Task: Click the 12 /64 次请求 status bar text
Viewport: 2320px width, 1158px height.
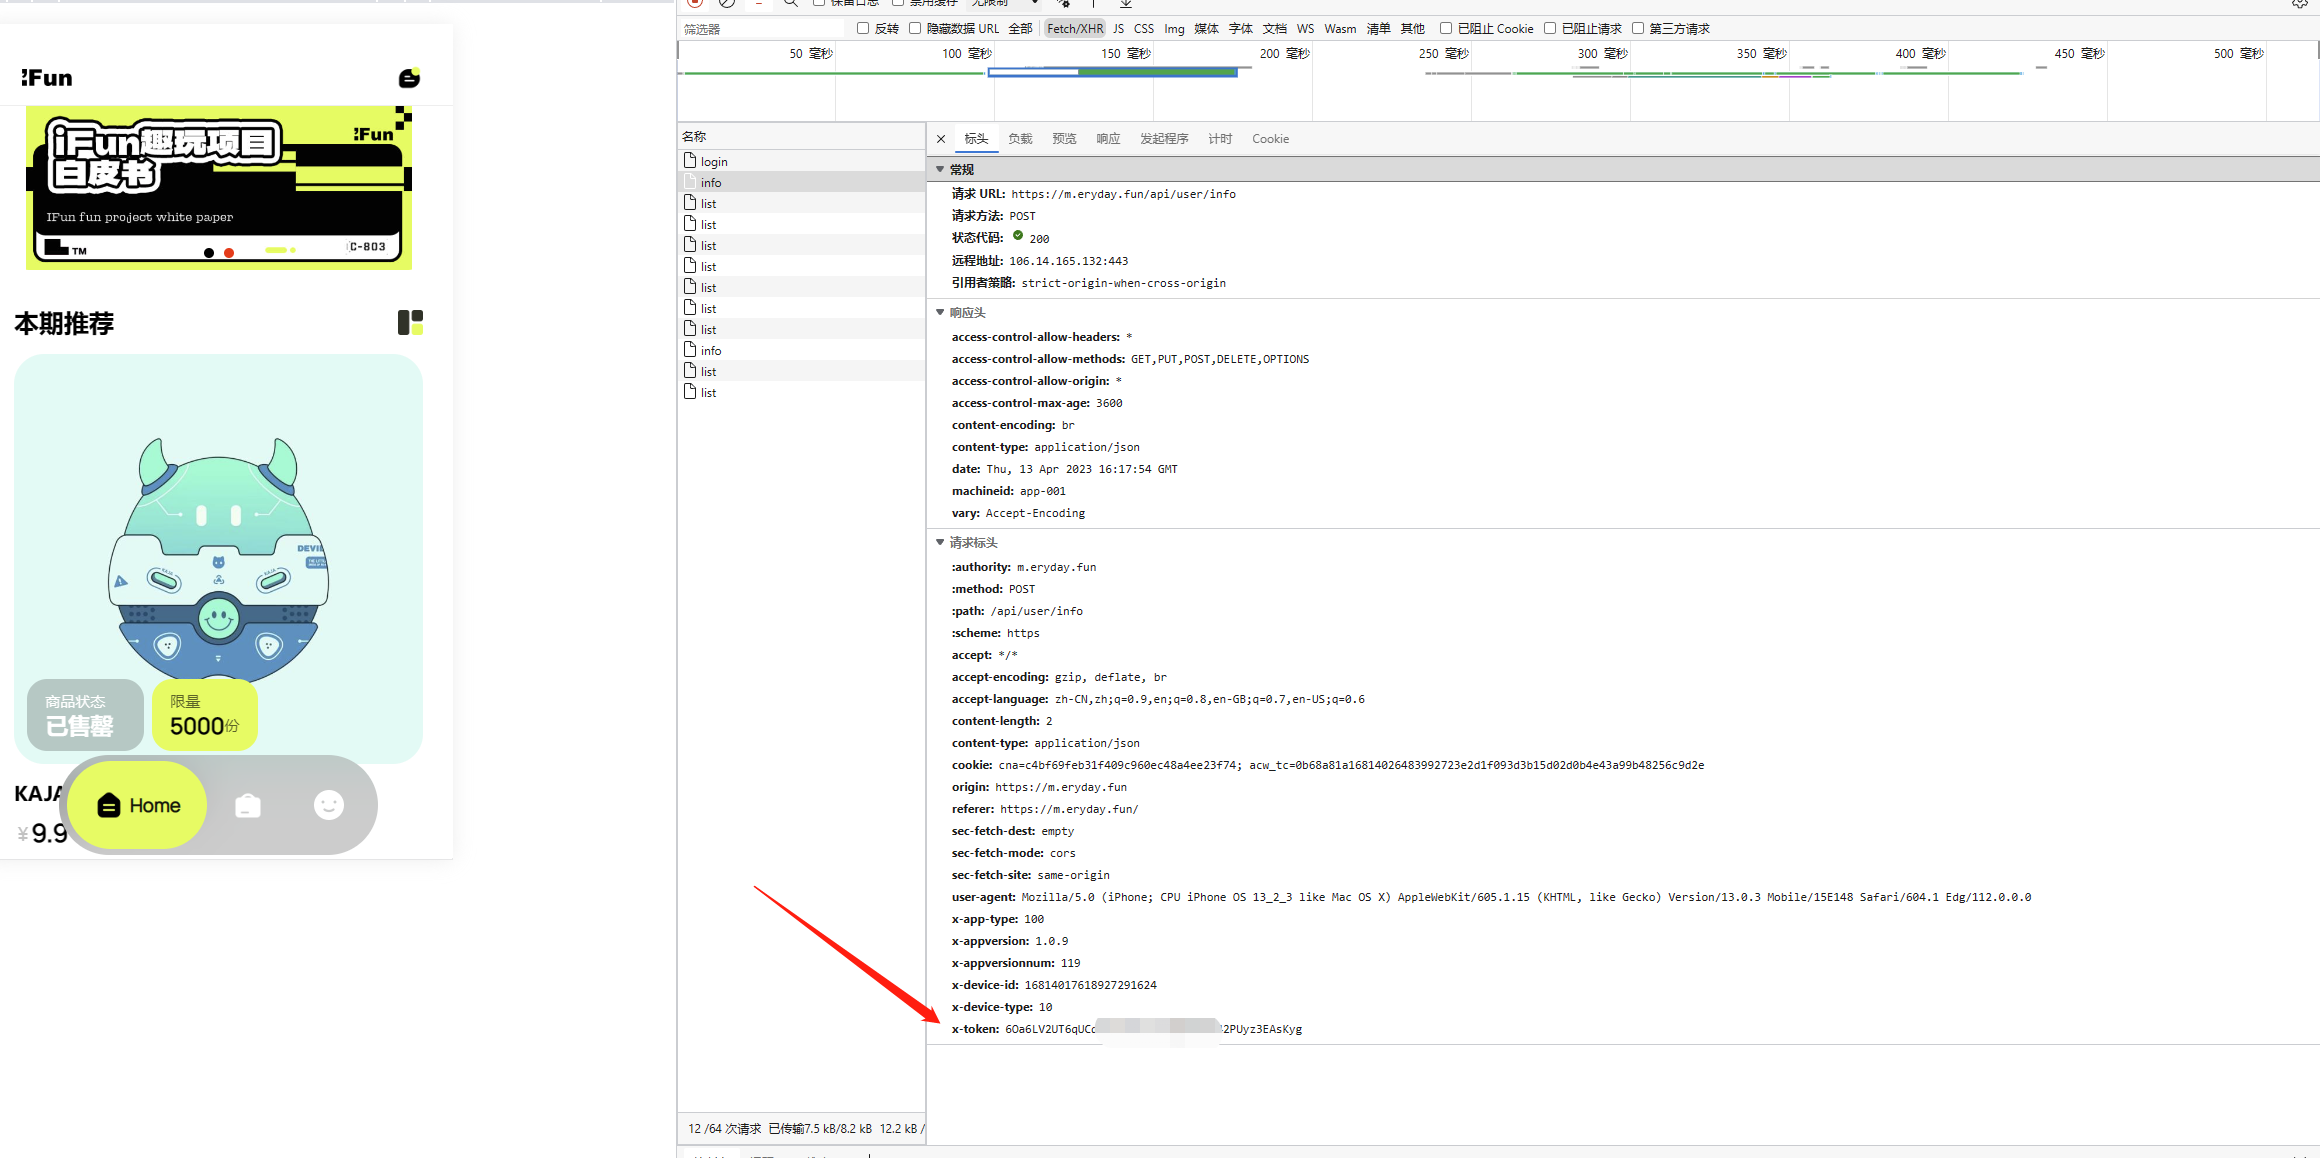Action: point(724,1128)
